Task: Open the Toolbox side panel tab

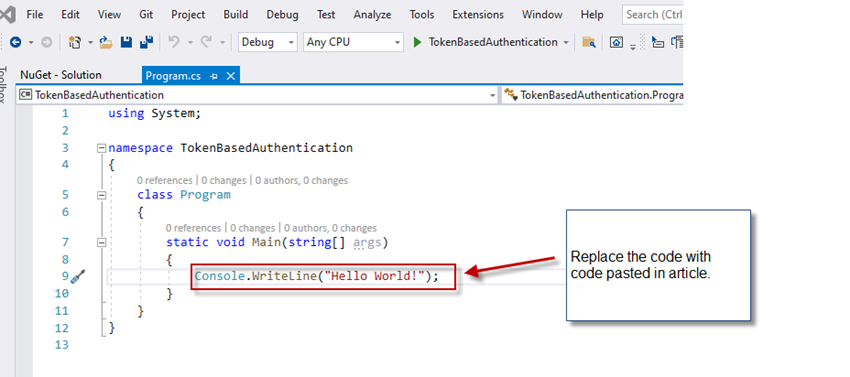Action: pyautogui.click(x=3, y=84)
